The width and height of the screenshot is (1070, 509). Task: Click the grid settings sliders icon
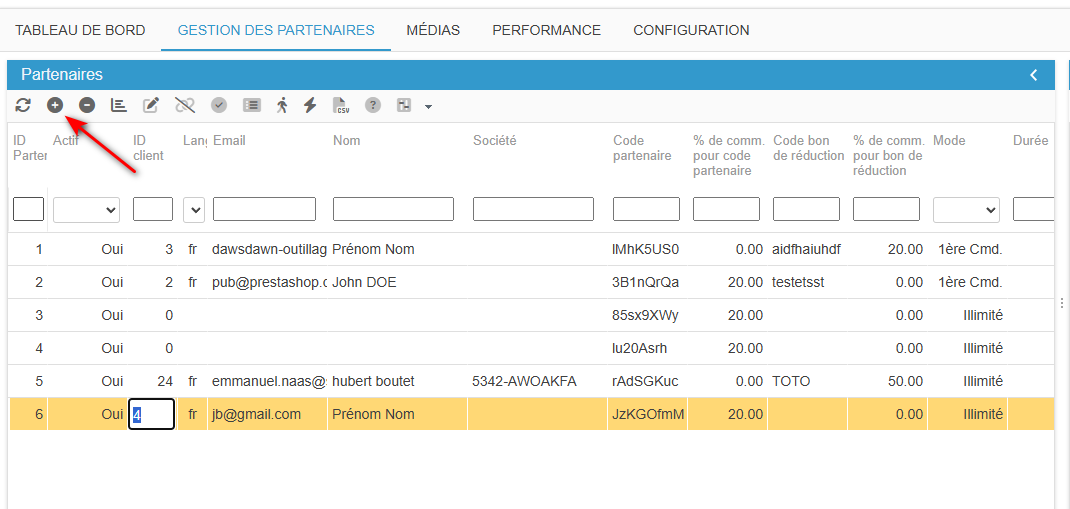point(404,105)
